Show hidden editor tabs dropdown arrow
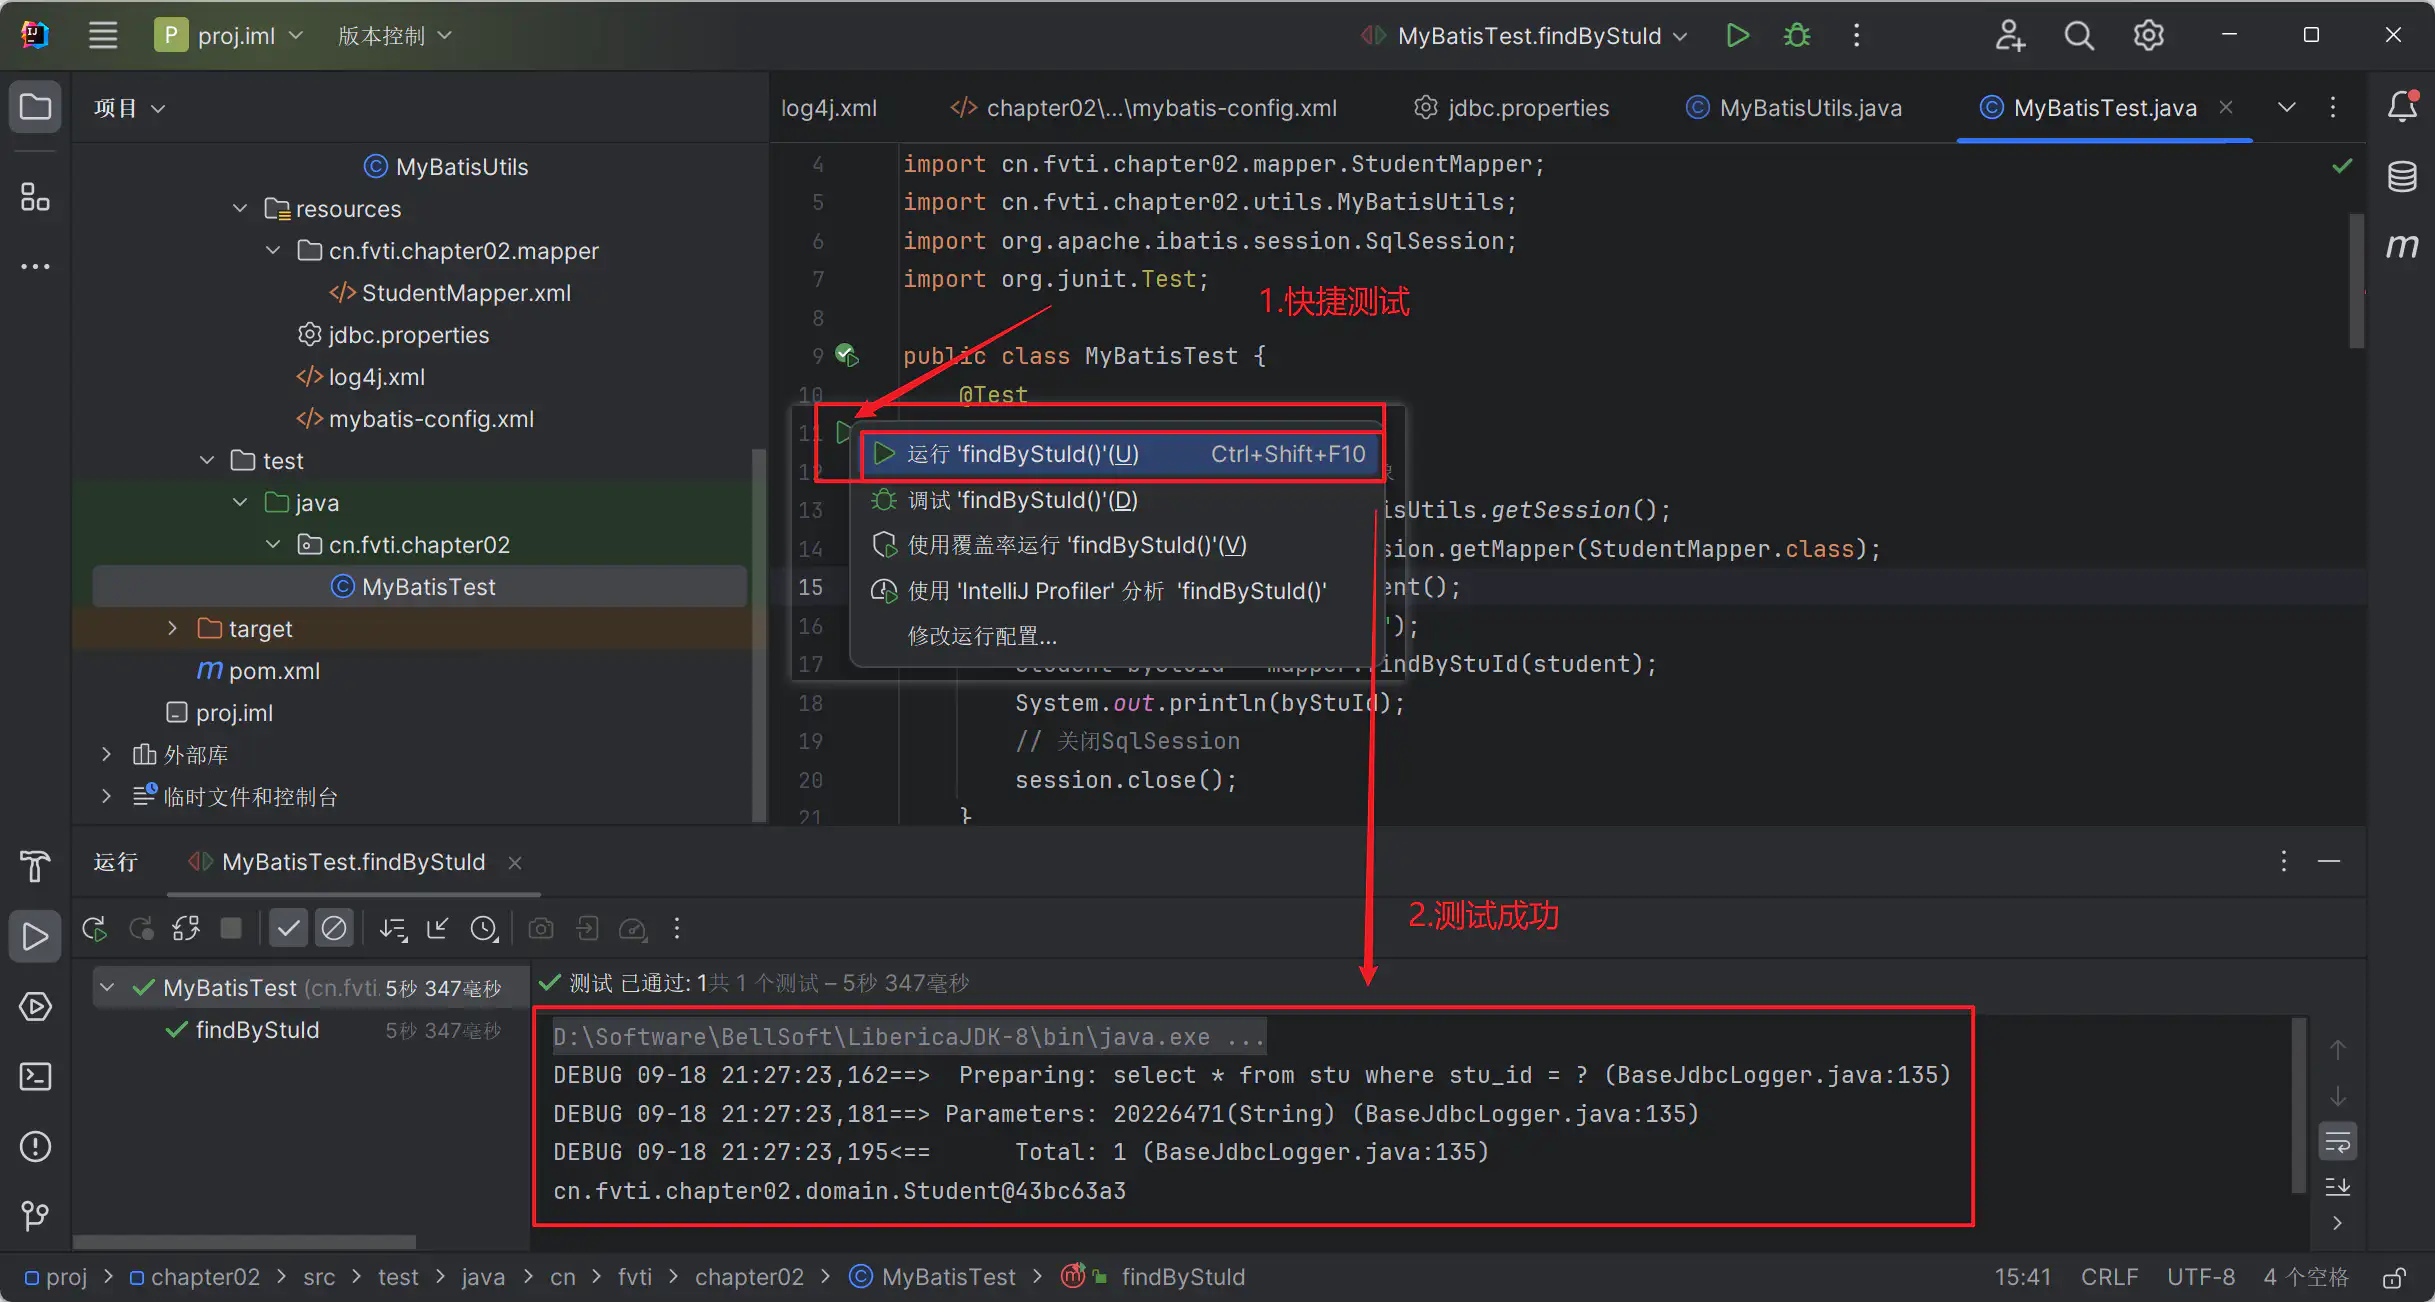2435x1302 pixels. pyautogui.click(x=2287, y=107)
